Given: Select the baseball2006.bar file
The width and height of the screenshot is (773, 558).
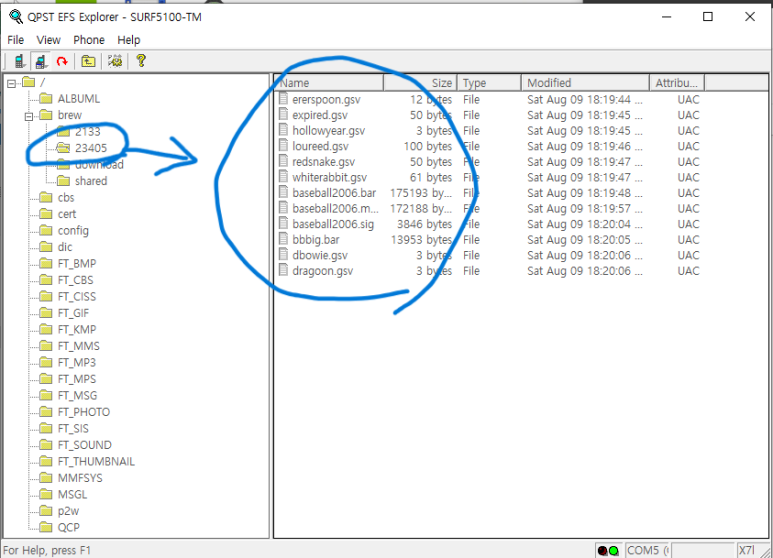Looking at the screenshot, I should pyautogui.click(x=334, y=193).
